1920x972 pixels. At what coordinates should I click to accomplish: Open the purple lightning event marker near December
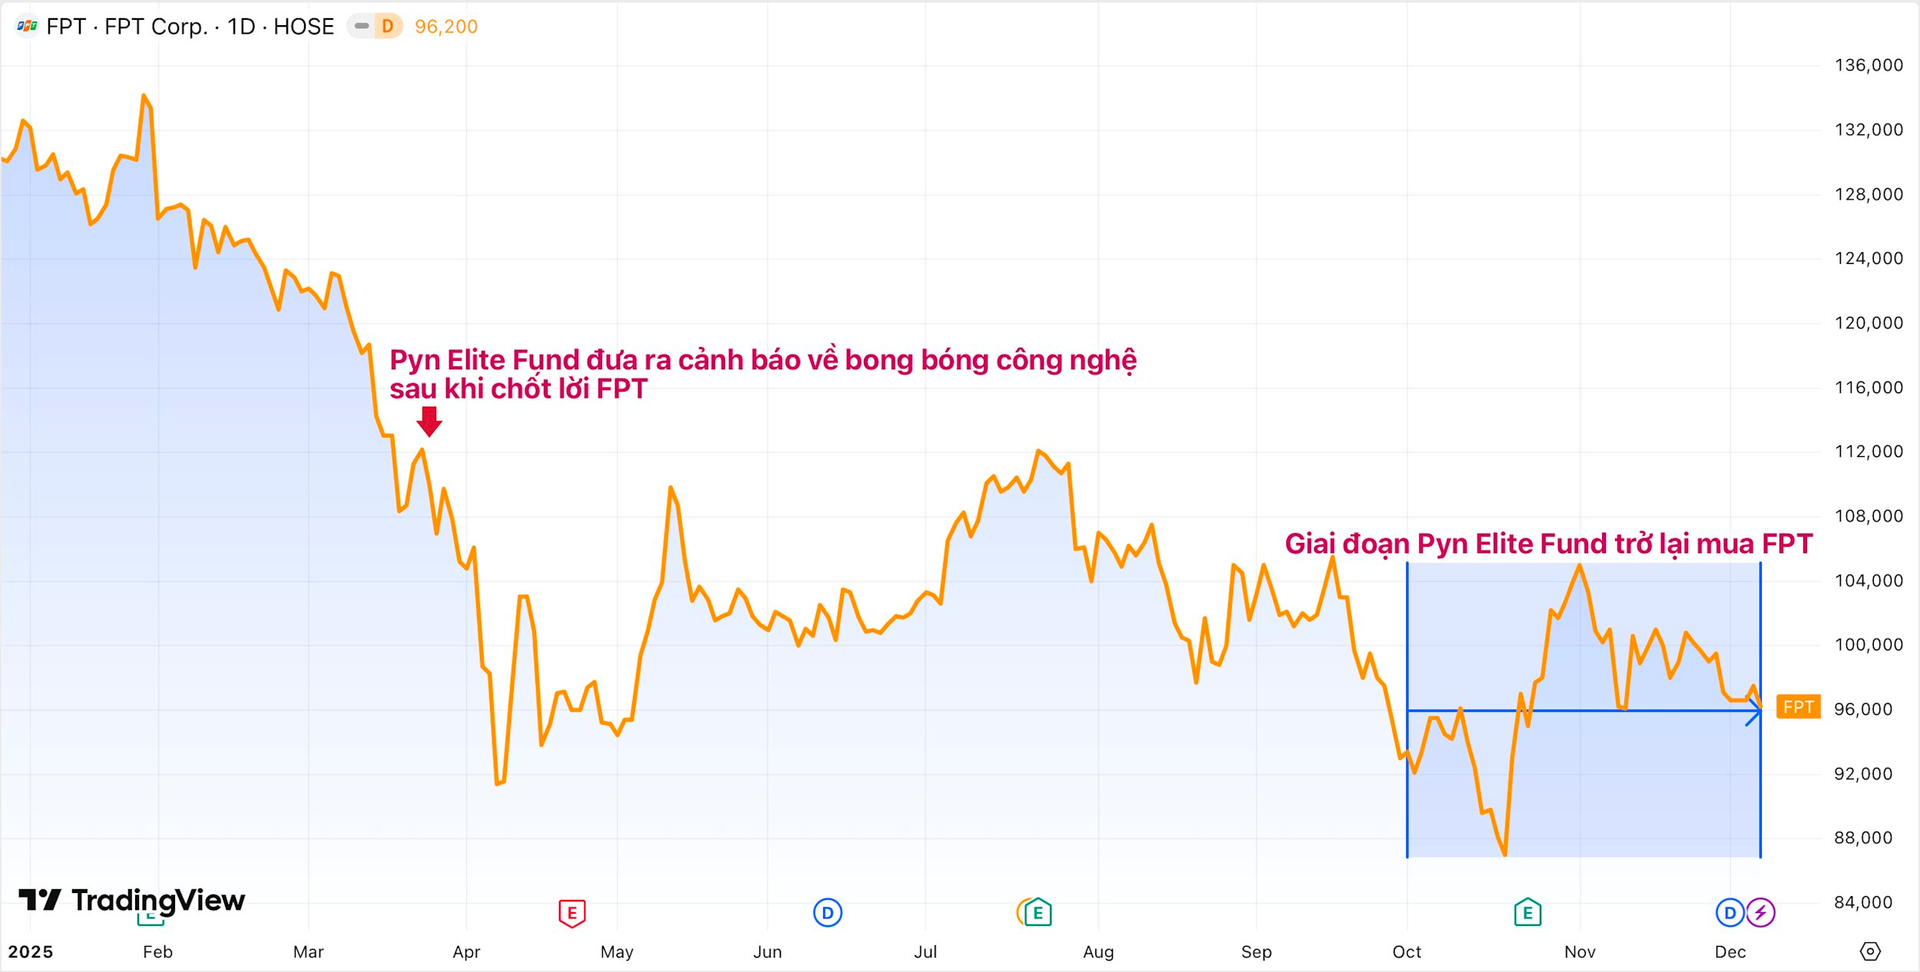click(x=1762, y=912)
